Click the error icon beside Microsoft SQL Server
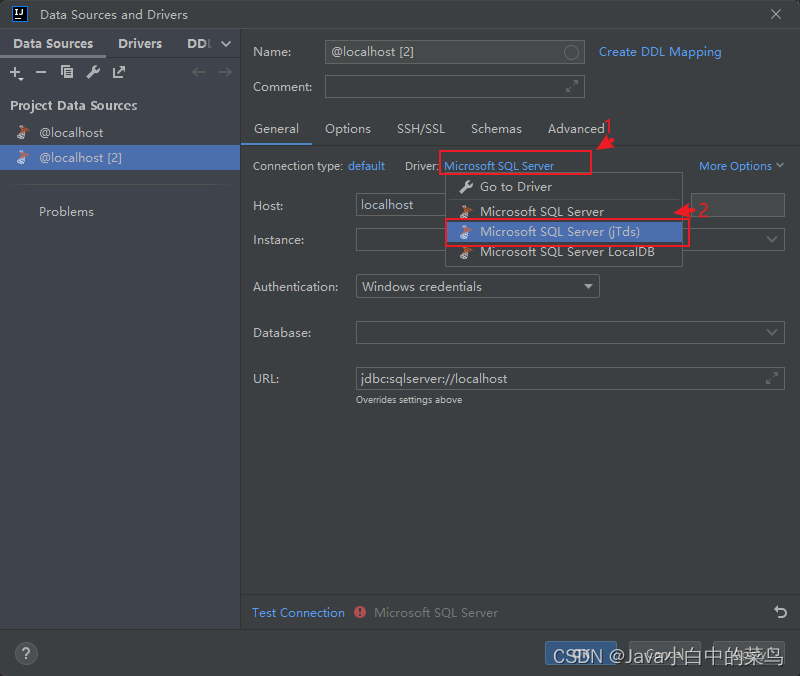The height and width of the screenshot is (676, 800). click(x=358, y=612)
